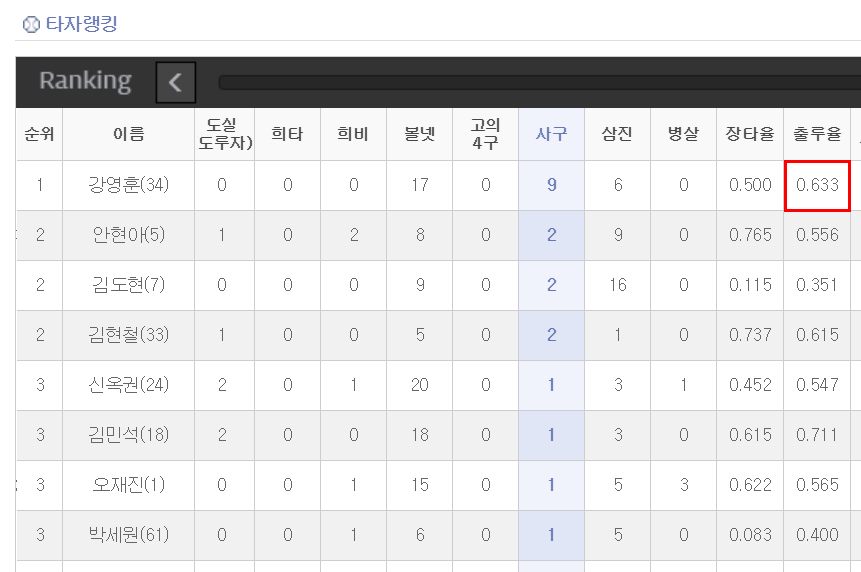
Task: Select player 신옥권(24)
Action: pyautogui.click(x=128, y=385)
